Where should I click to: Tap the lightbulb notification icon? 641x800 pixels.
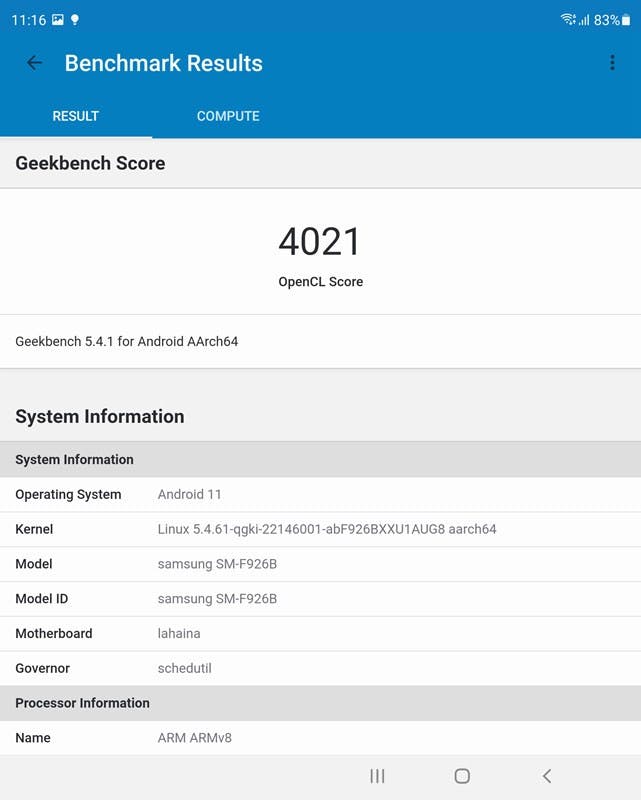point(75,20)
